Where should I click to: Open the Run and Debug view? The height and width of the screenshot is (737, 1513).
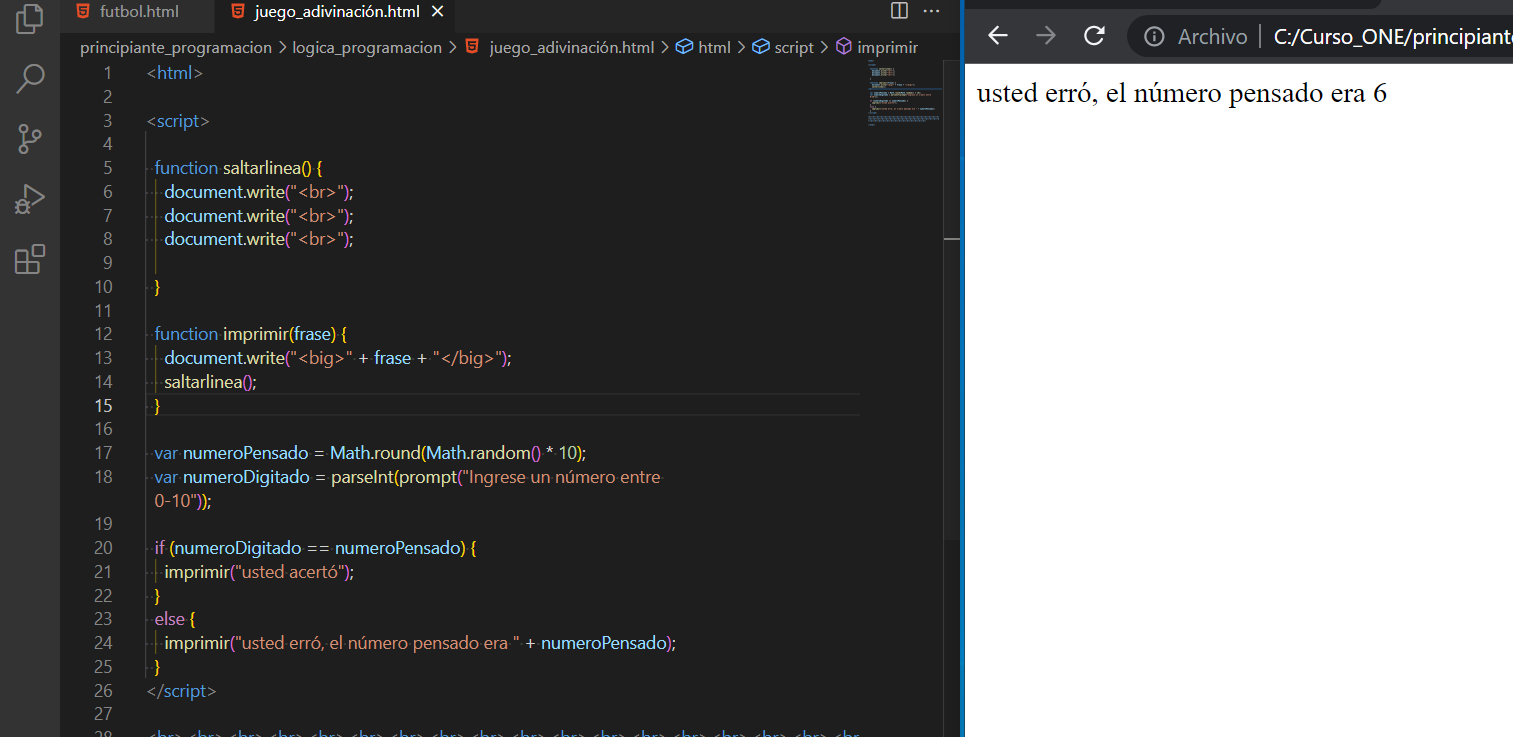click(30, 199)
